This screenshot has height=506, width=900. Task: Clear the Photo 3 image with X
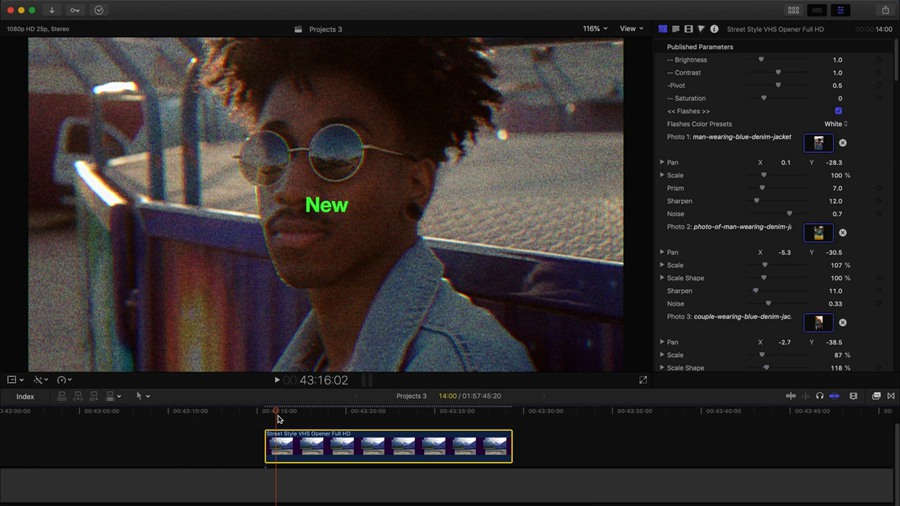(843, 322)
